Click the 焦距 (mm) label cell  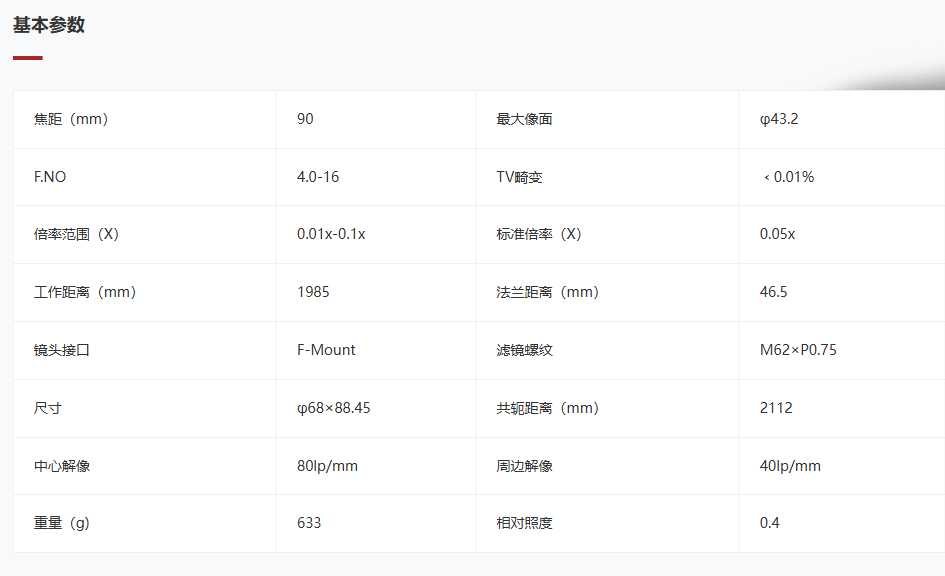click(145, 119)
